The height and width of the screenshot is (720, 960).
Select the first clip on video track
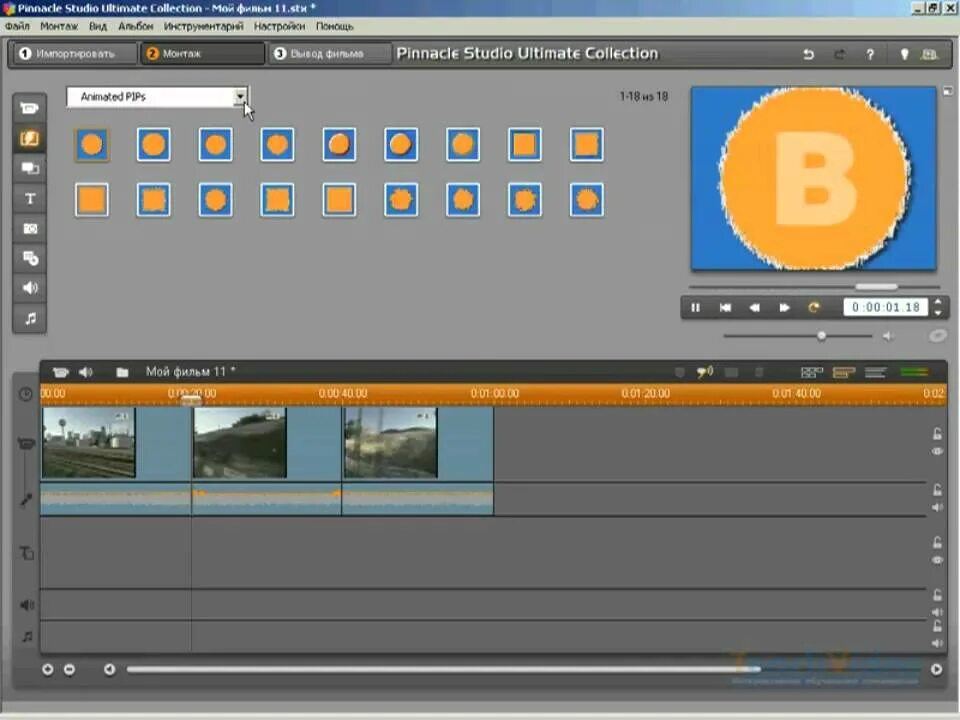pos(116,443)
